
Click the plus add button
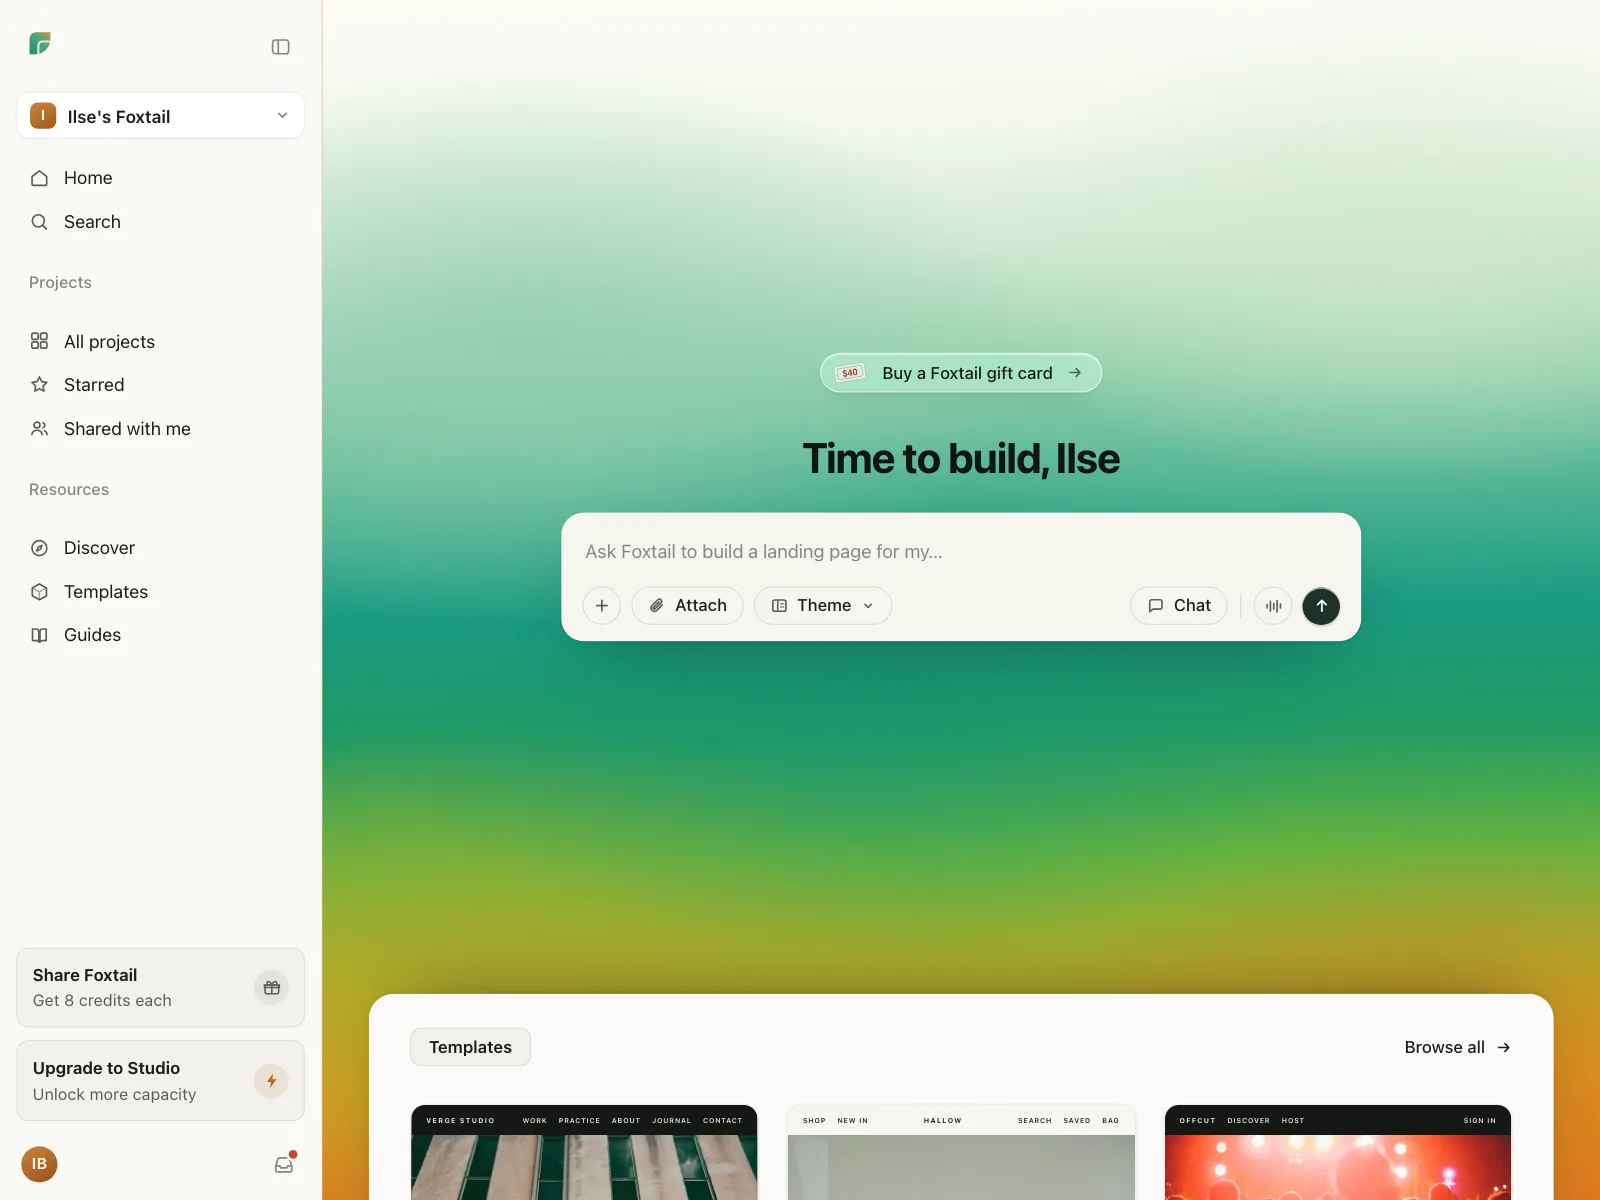(x=602, y=606)
